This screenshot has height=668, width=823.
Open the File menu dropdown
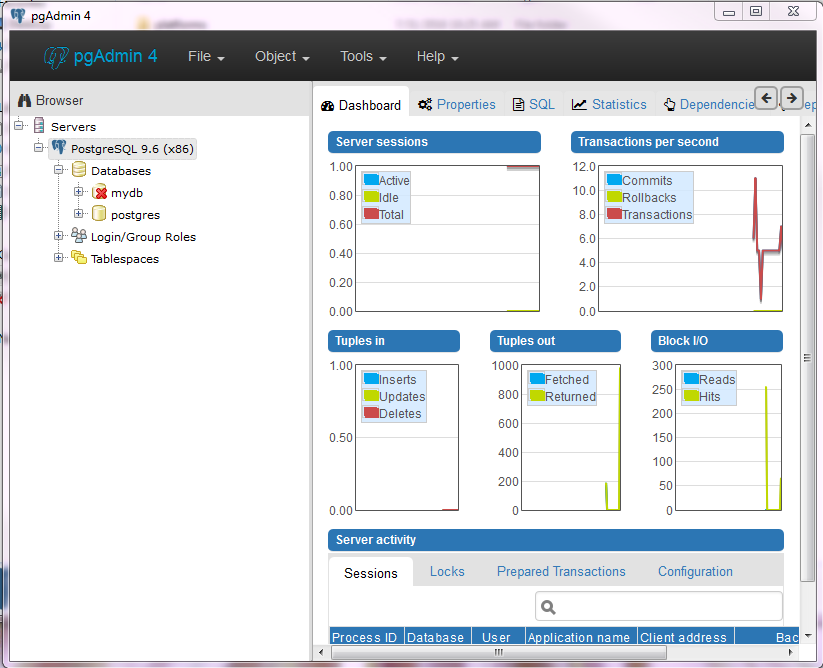[206, 57]
